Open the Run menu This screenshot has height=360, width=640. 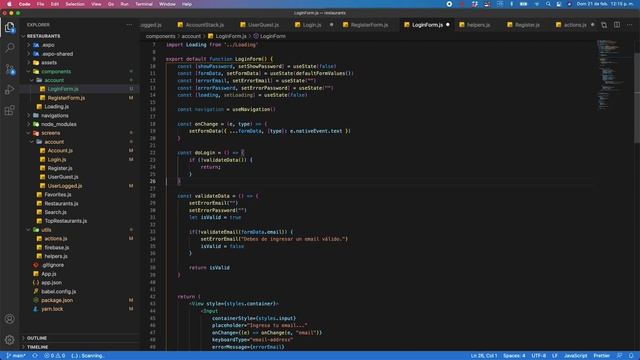coord(124,4)
